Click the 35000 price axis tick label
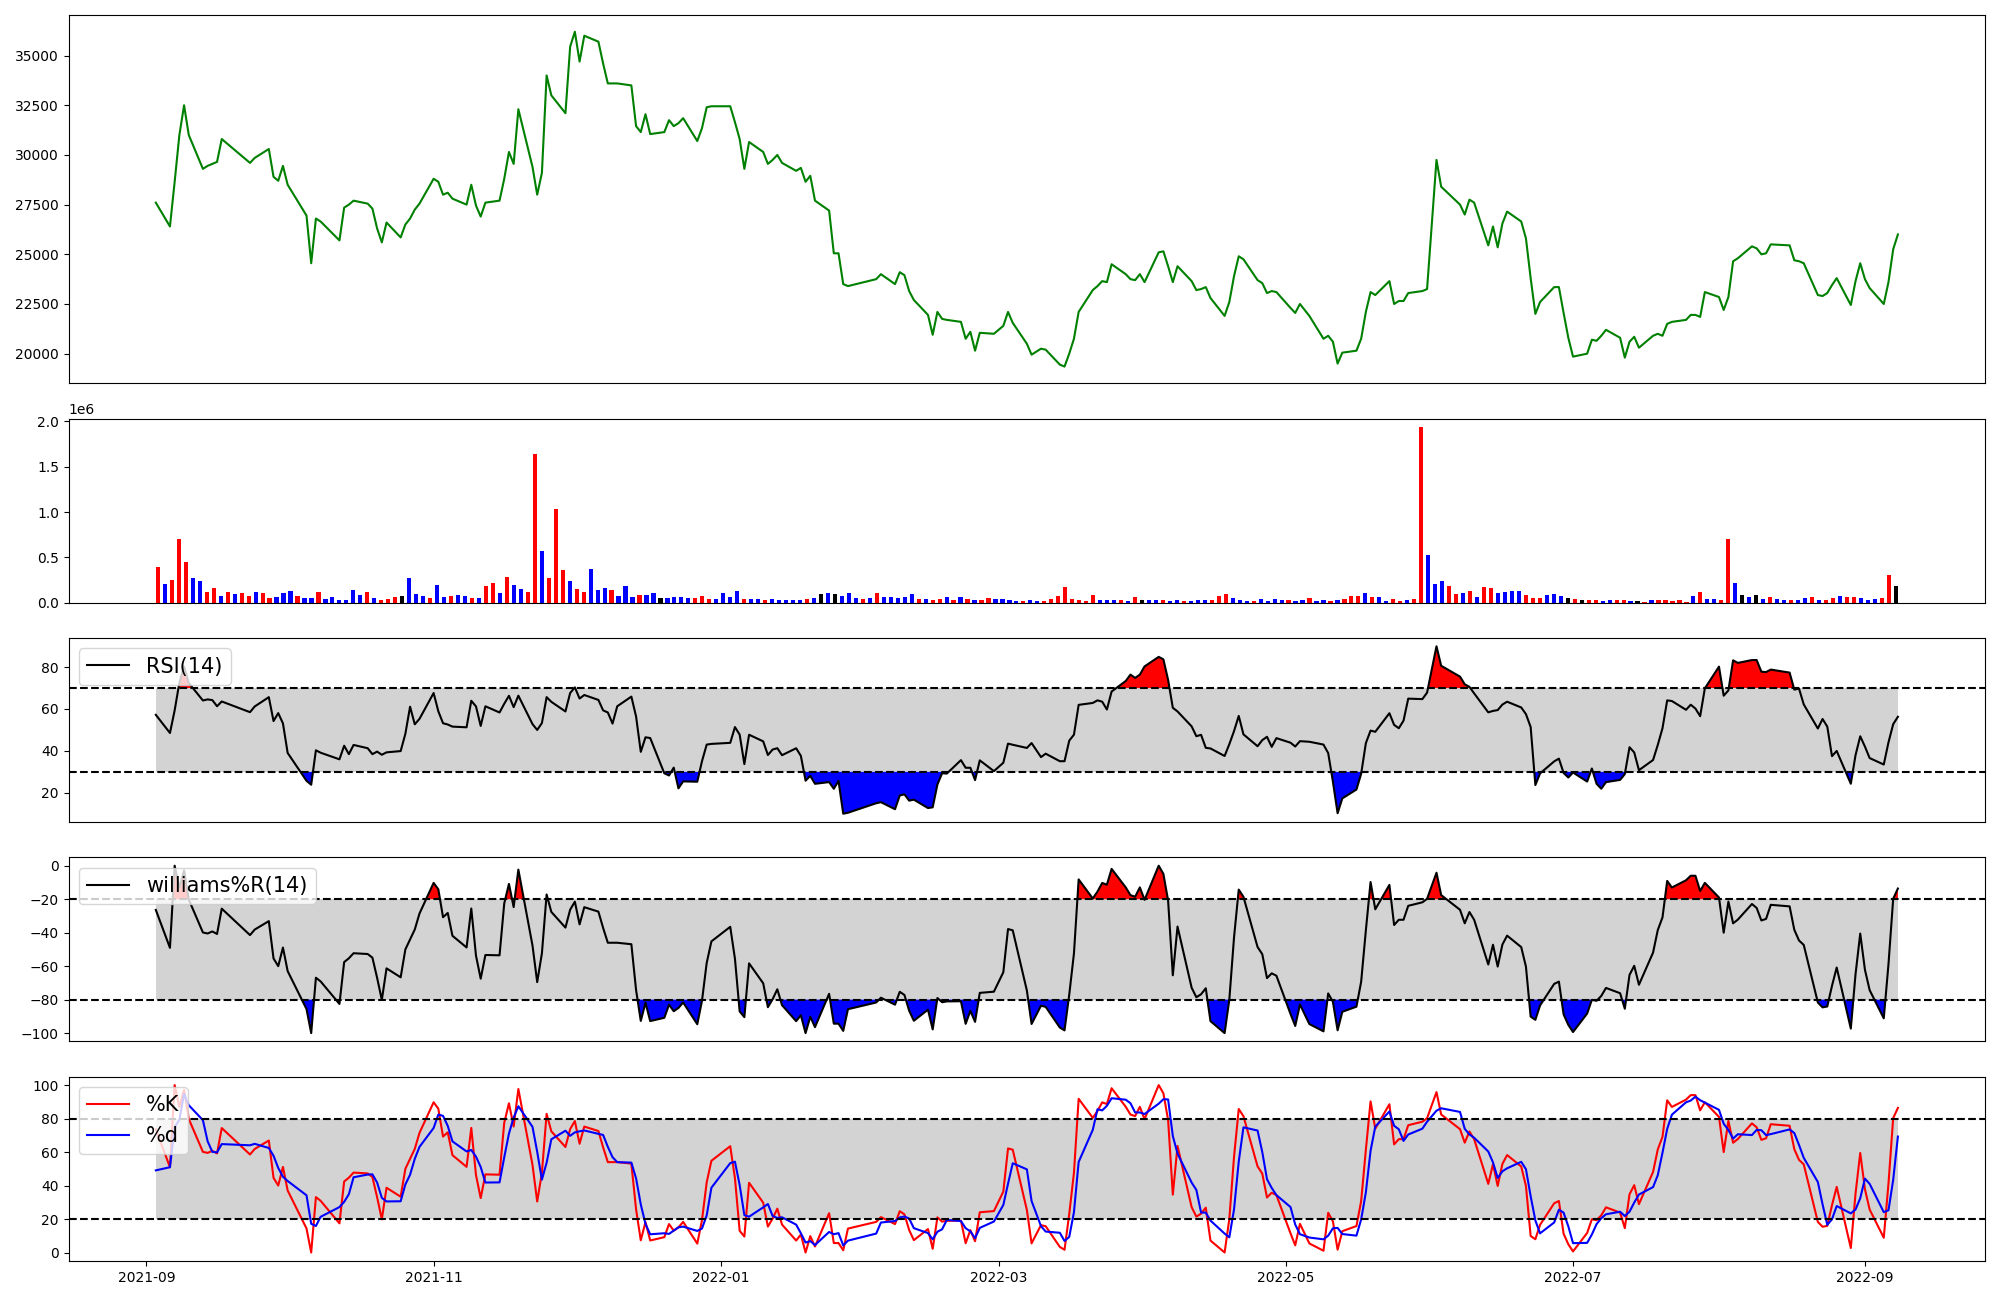 click(x=36, y=56)
